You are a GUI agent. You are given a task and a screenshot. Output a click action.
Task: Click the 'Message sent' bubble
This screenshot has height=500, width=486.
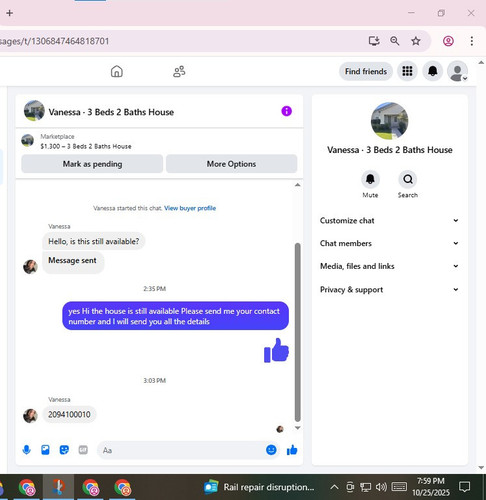[73, 262]
